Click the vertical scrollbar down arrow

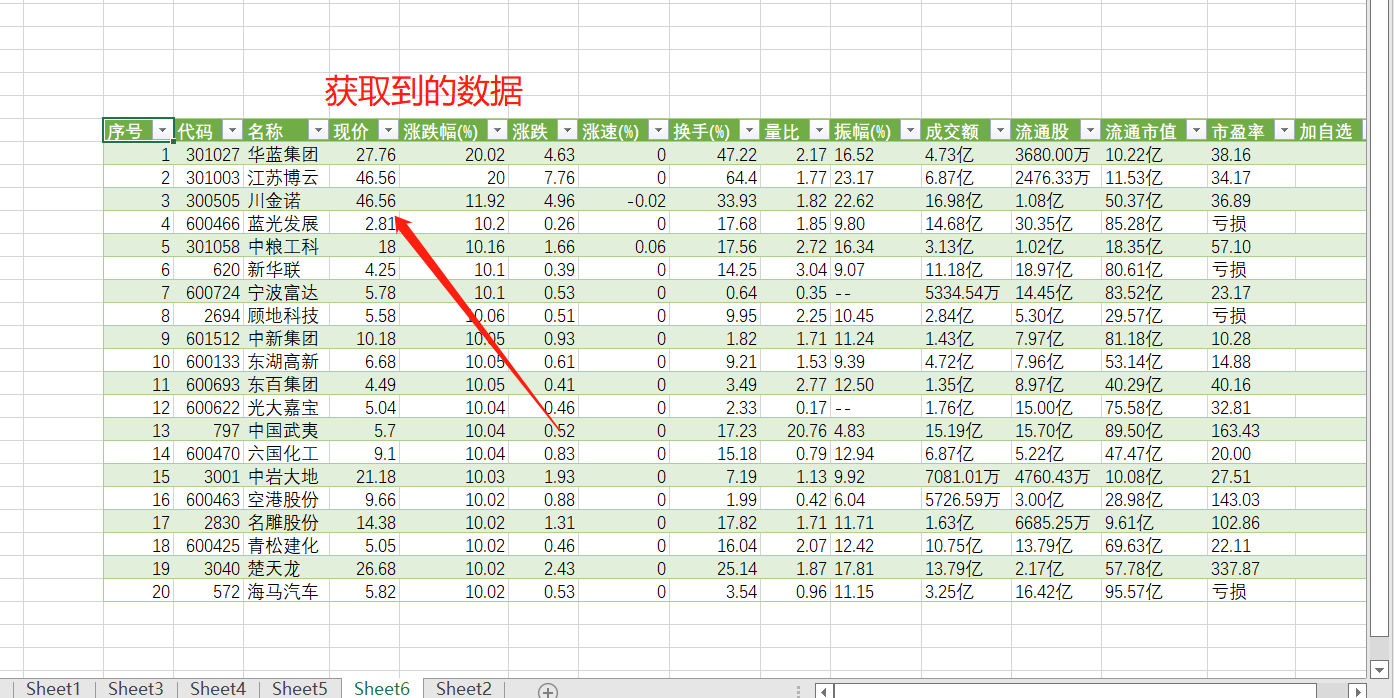click(x=1380, y=668)
